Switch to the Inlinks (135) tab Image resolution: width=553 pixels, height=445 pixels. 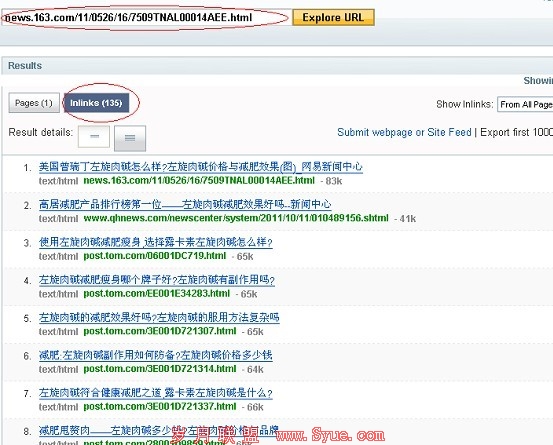click(96, 103)
